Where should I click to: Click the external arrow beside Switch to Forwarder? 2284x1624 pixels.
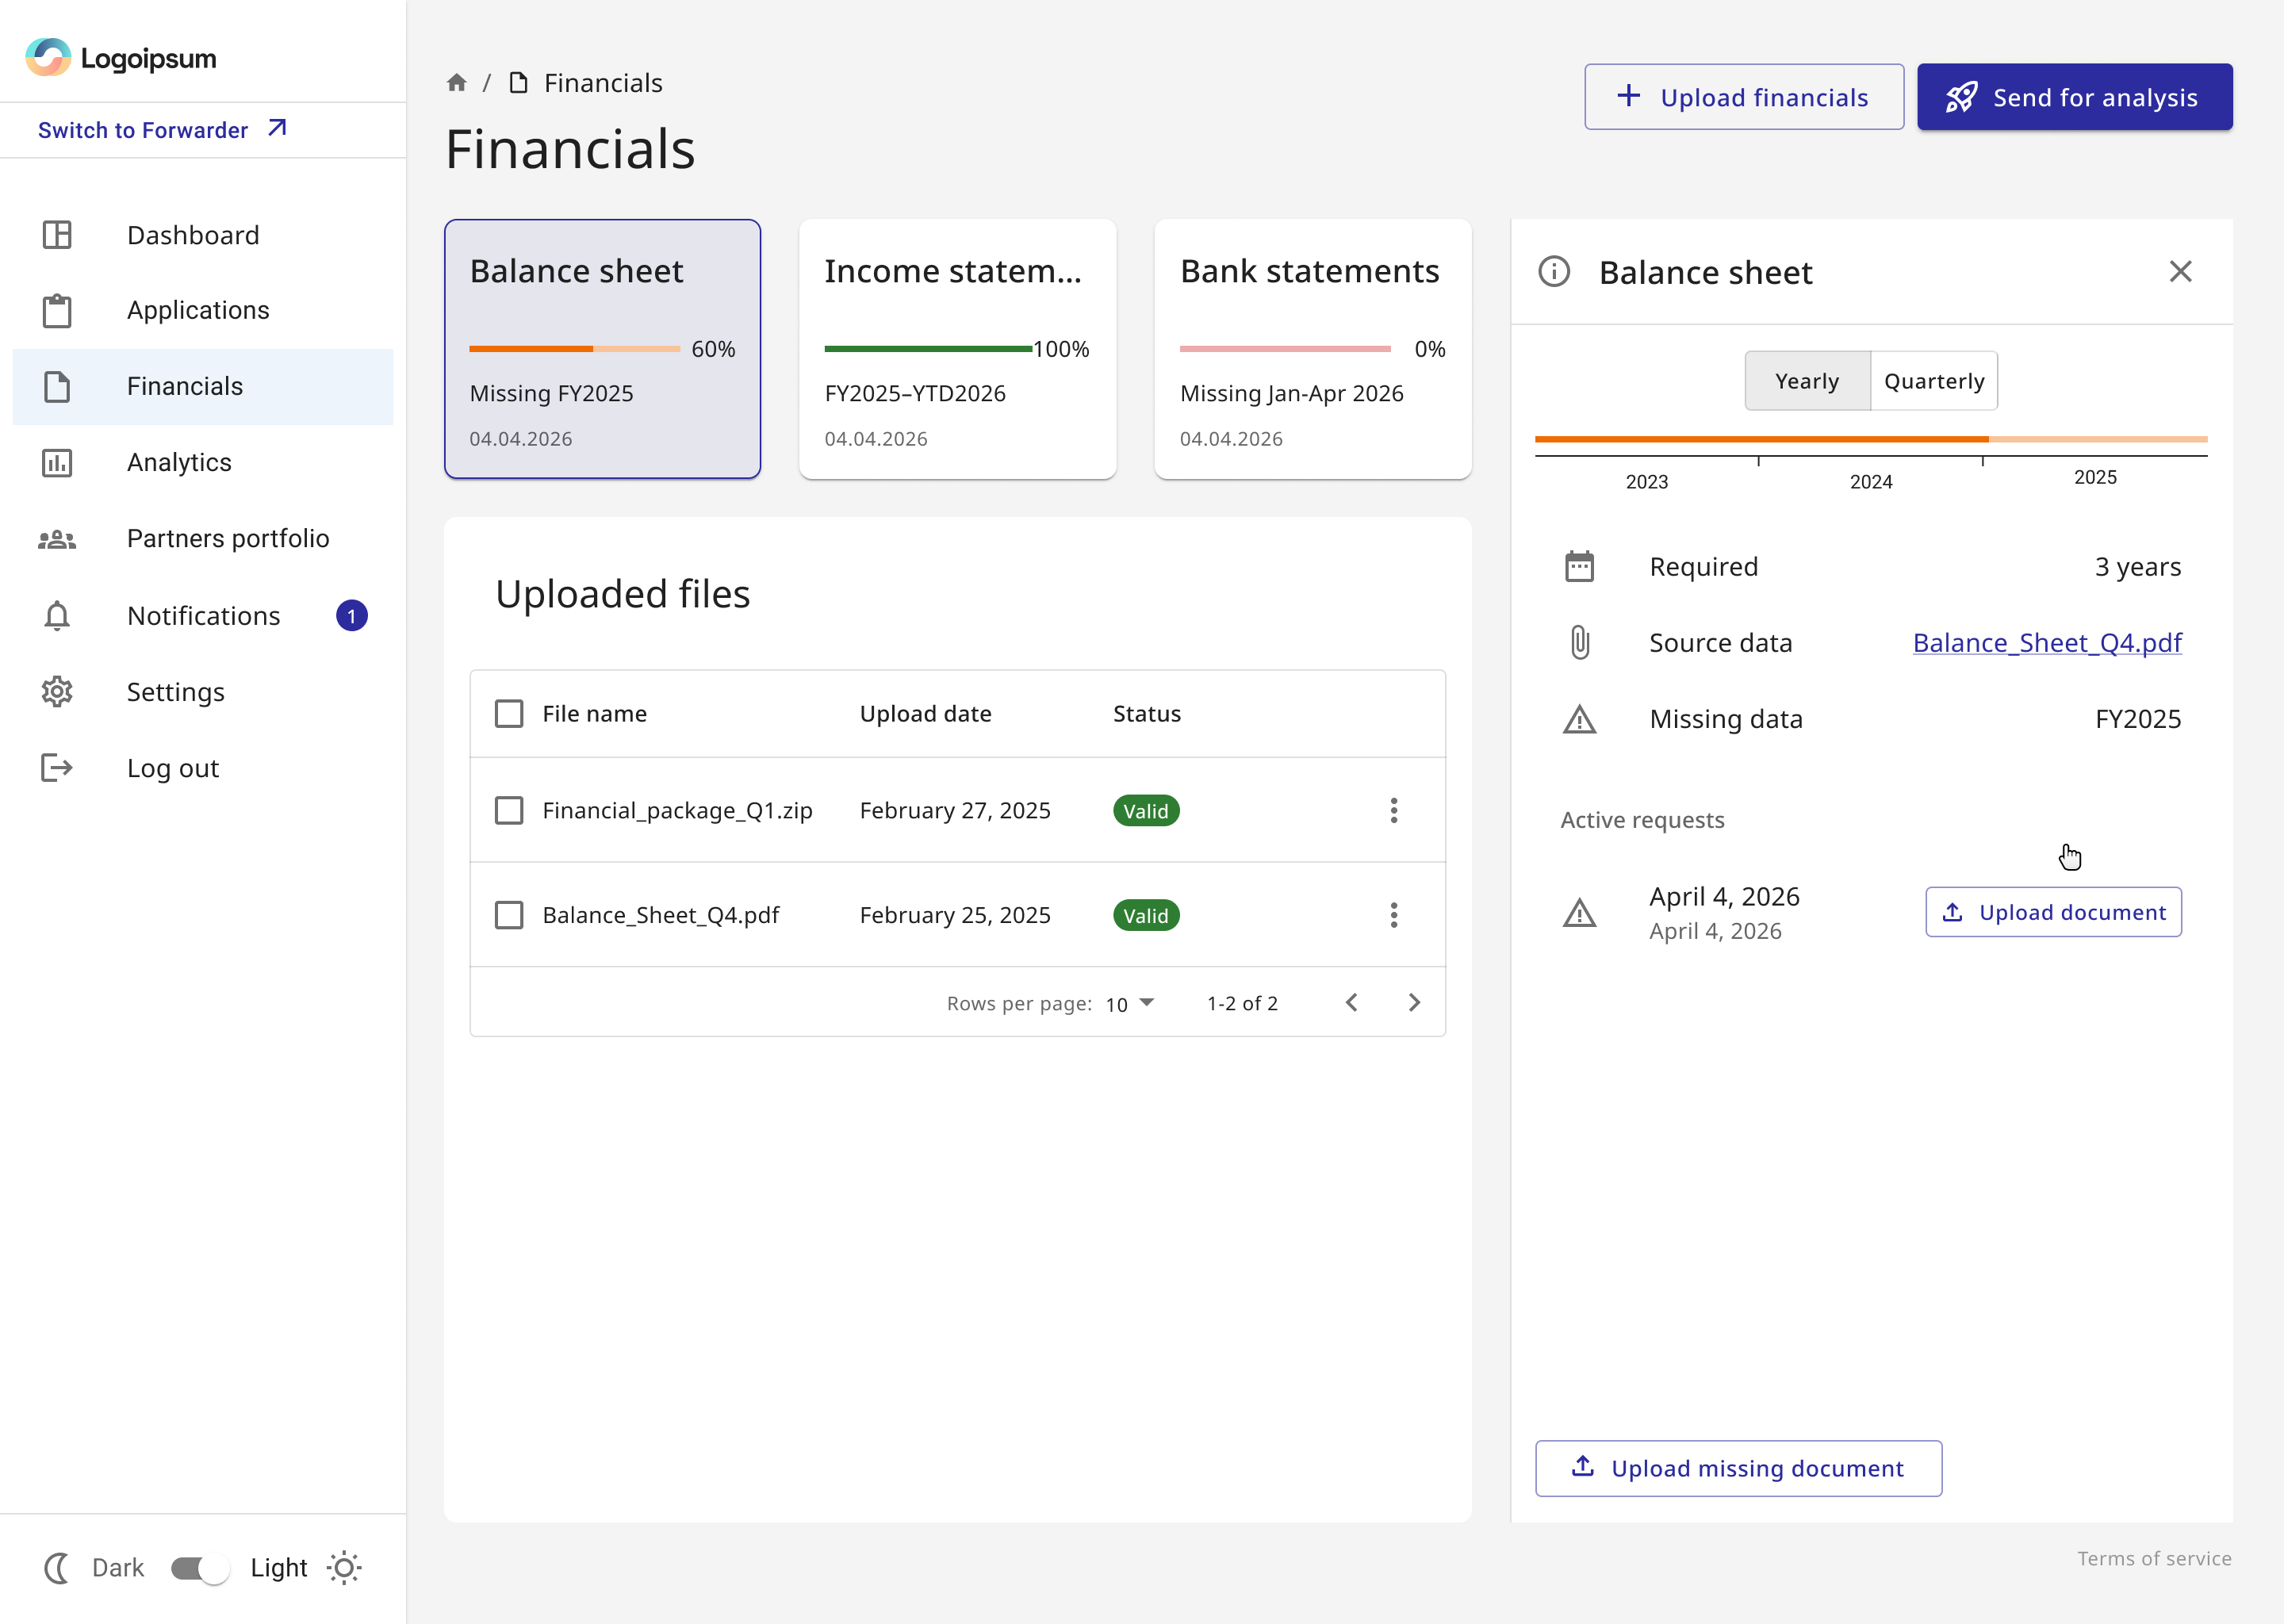click(x=277, y=128)
